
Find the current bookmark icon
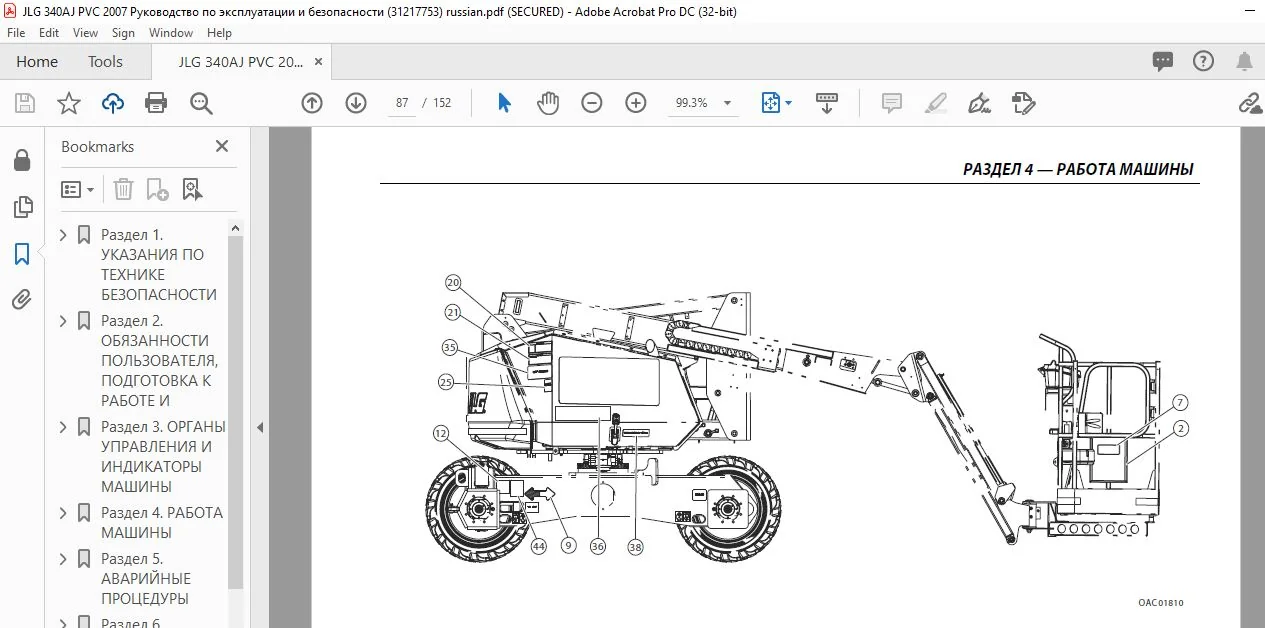click(192, 189)
